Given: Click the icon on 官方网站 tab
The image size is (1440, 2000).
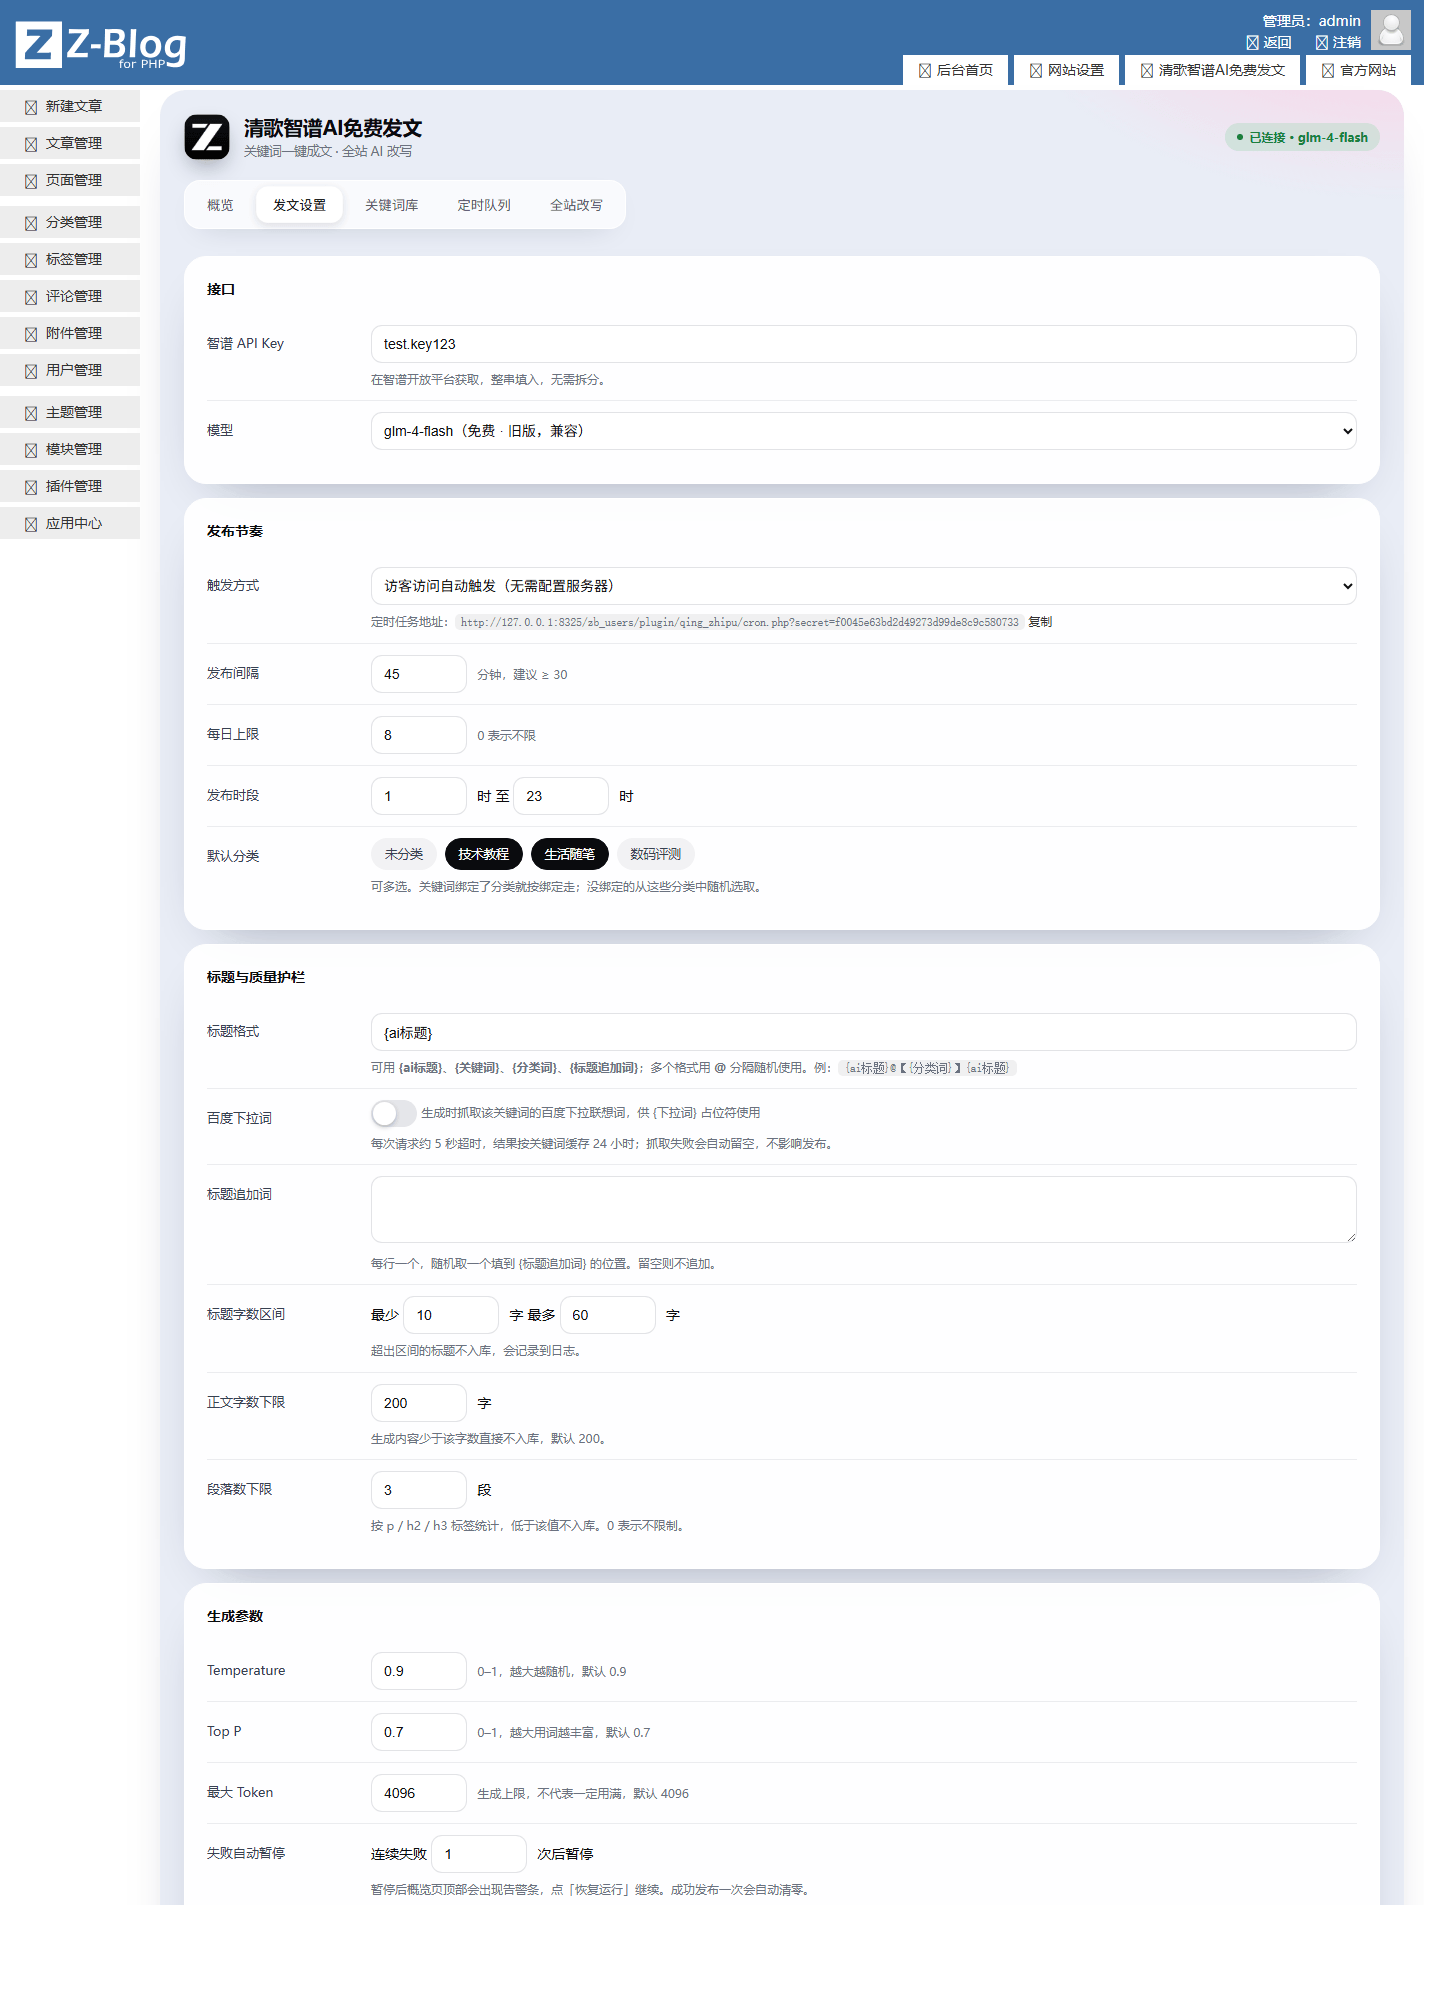Looking at the screenshot, I should pos(1328,71).
